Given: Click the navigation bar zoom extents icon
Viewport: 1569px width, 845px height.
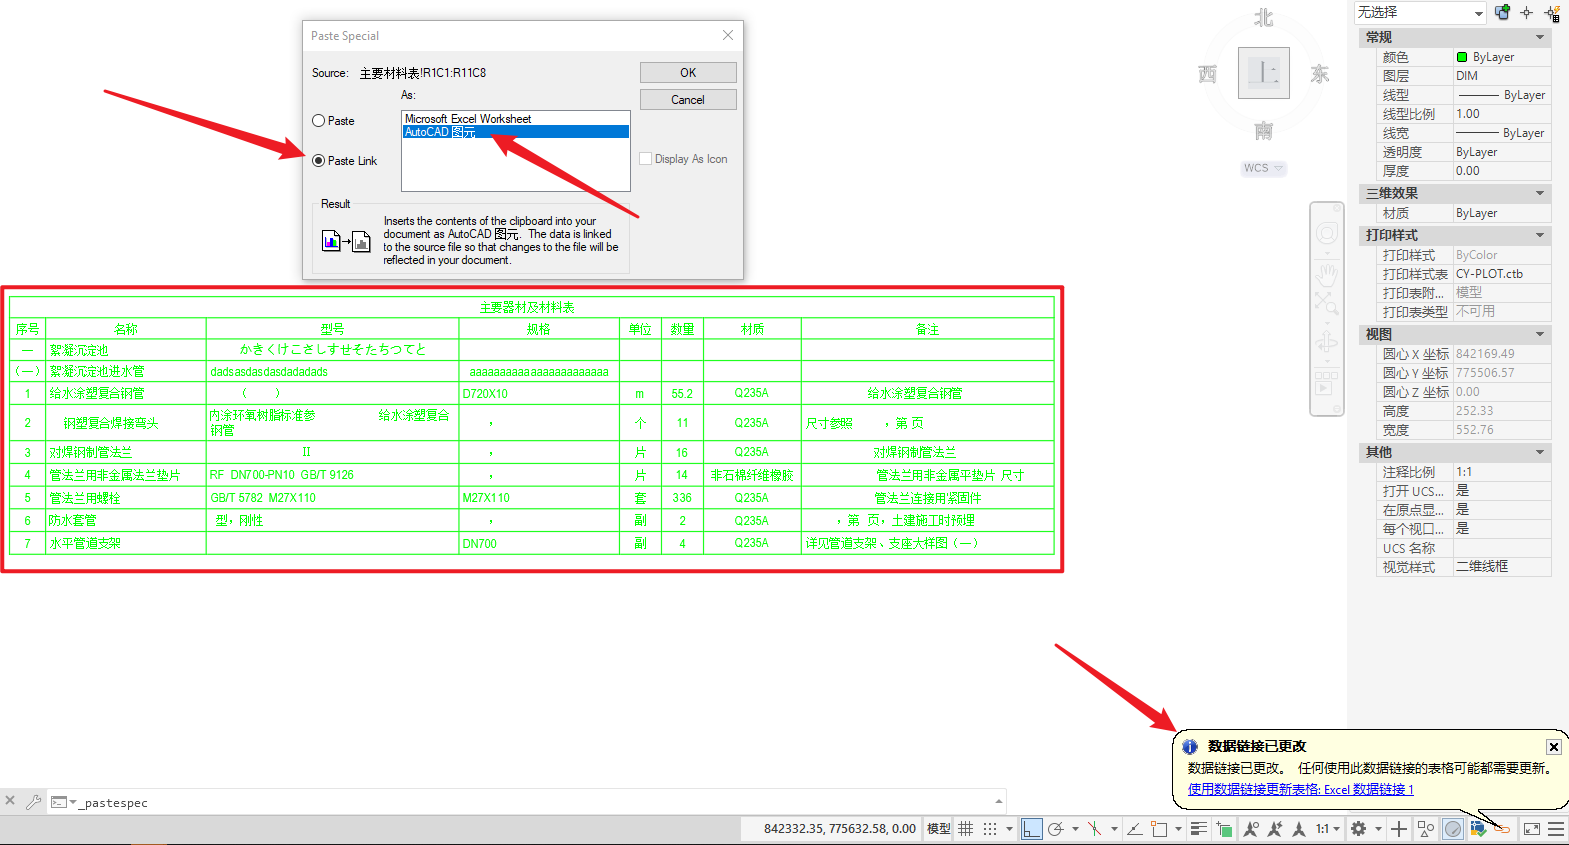Looking at the screenshot, I should point(1327,301).
